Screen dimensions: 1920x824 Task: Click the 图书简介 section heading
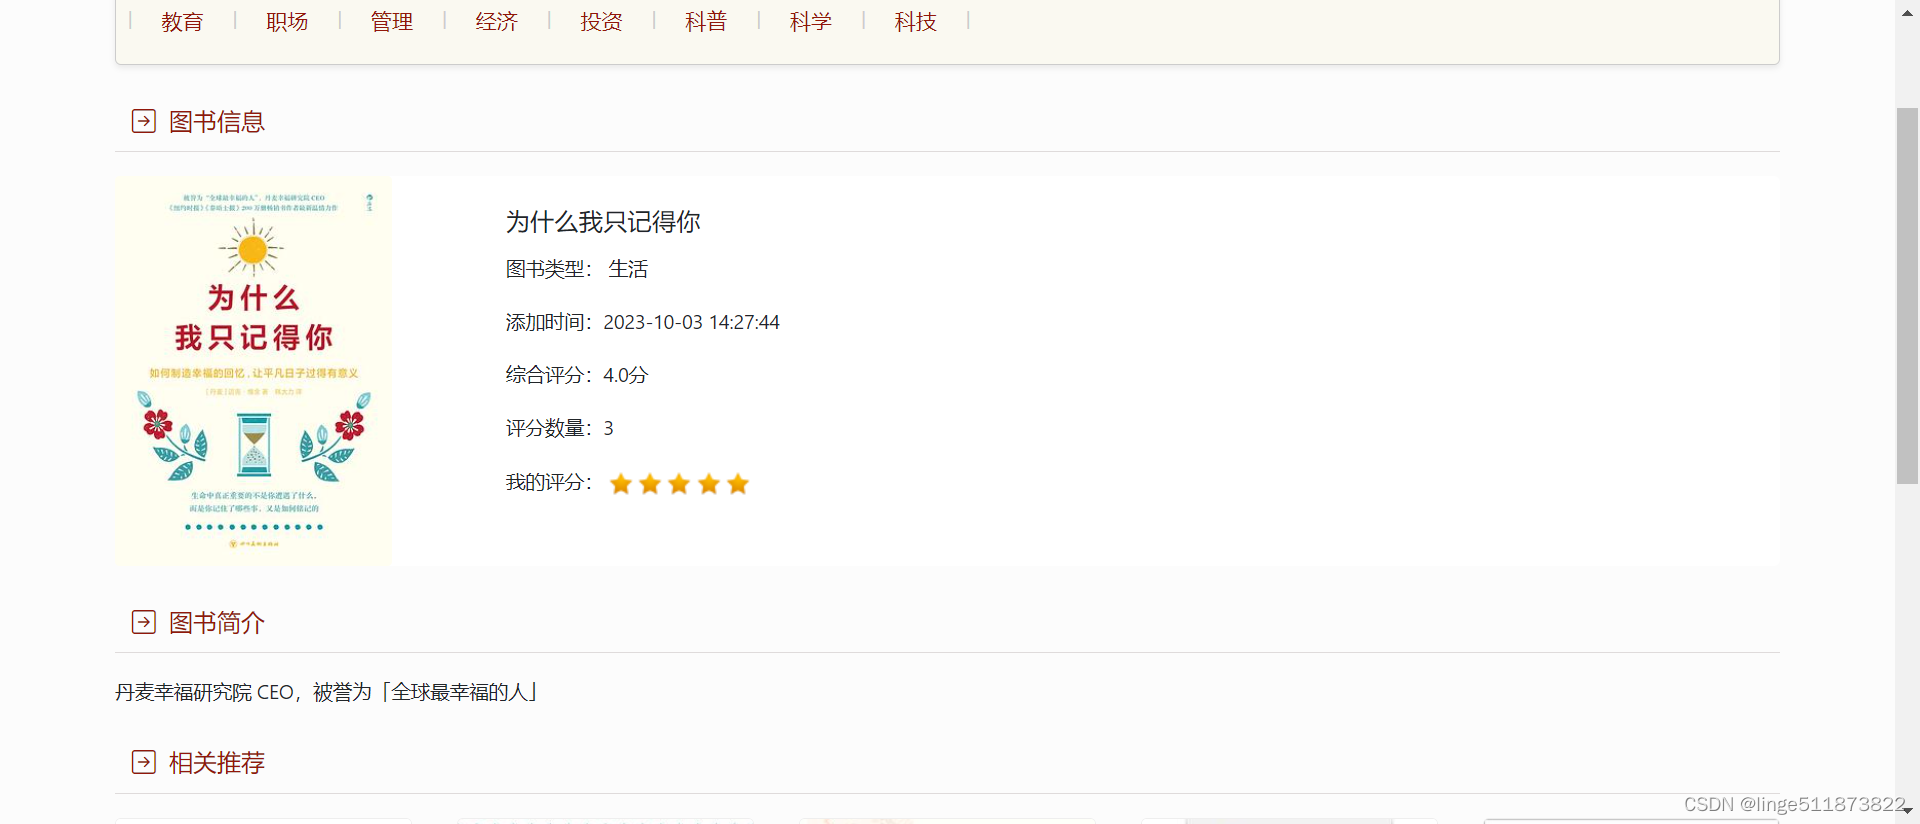(217, 622)
